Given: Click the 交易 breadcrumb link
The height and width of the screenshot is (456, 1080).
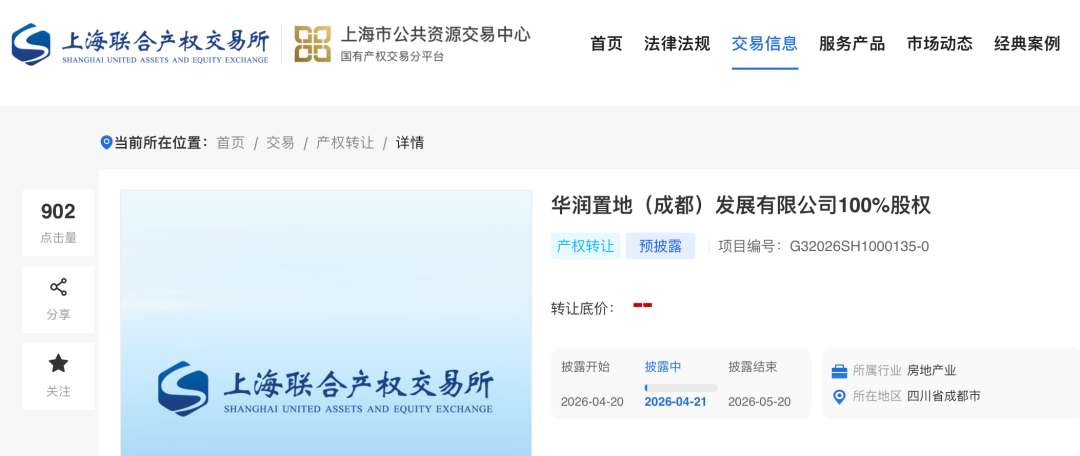Looking at the screenshot, I should (280, 143).
